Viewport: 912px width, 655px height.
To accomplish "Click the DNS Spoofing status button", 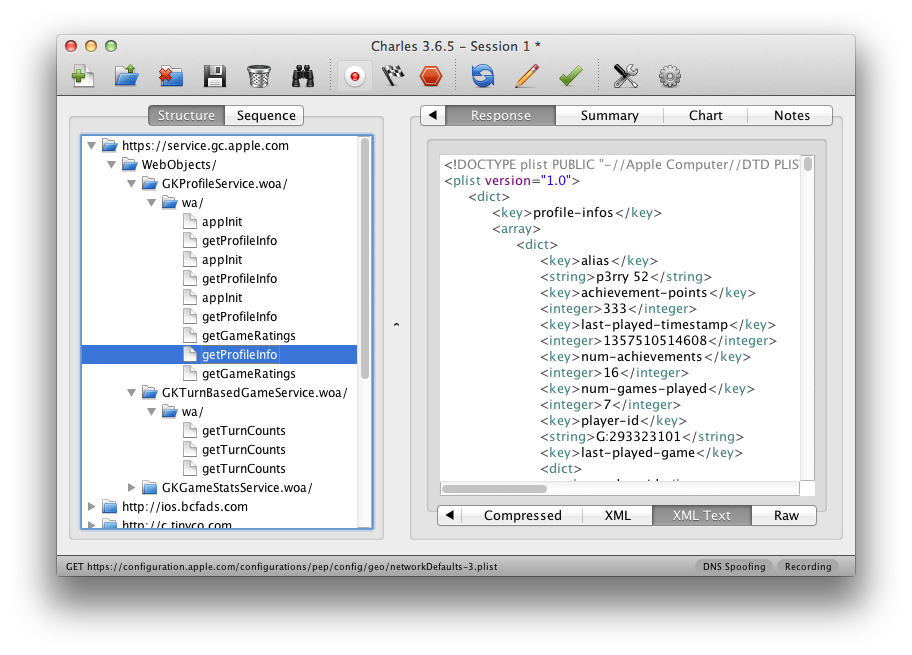I will coord(734,567).
